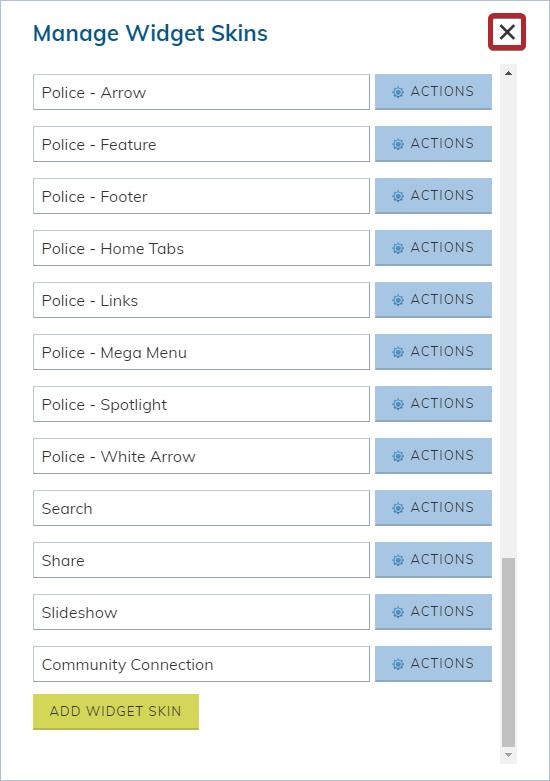Click gear icon beside Slideshow skin
This screenshot has width=550, height=781.
click(398, 612)
